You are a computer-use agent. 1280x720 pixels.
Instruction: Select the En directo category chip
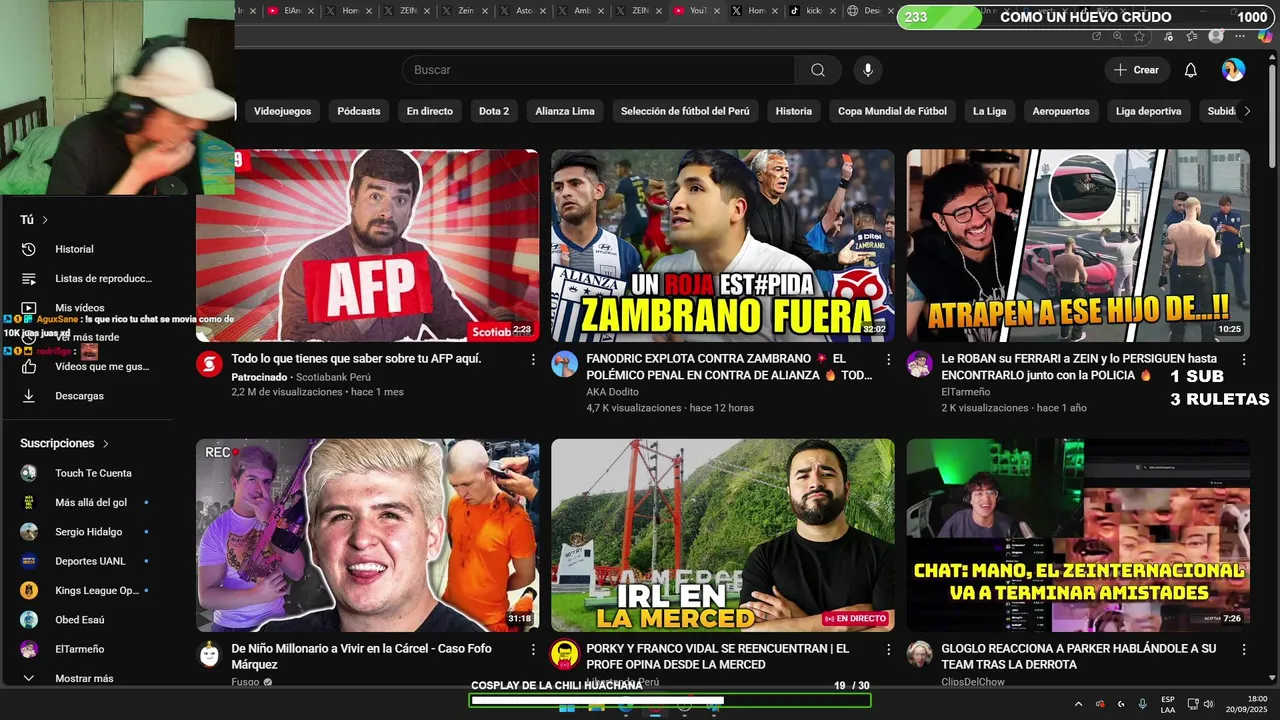click(429, 111)
